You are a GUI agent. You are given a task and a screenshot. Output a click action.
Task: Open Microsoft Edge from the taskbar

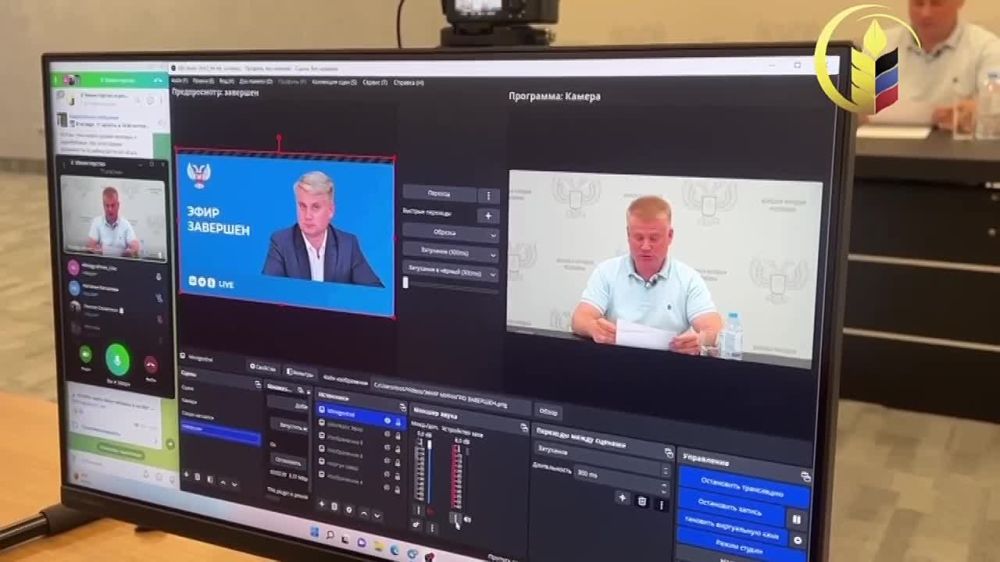click(x=395, y=550)
